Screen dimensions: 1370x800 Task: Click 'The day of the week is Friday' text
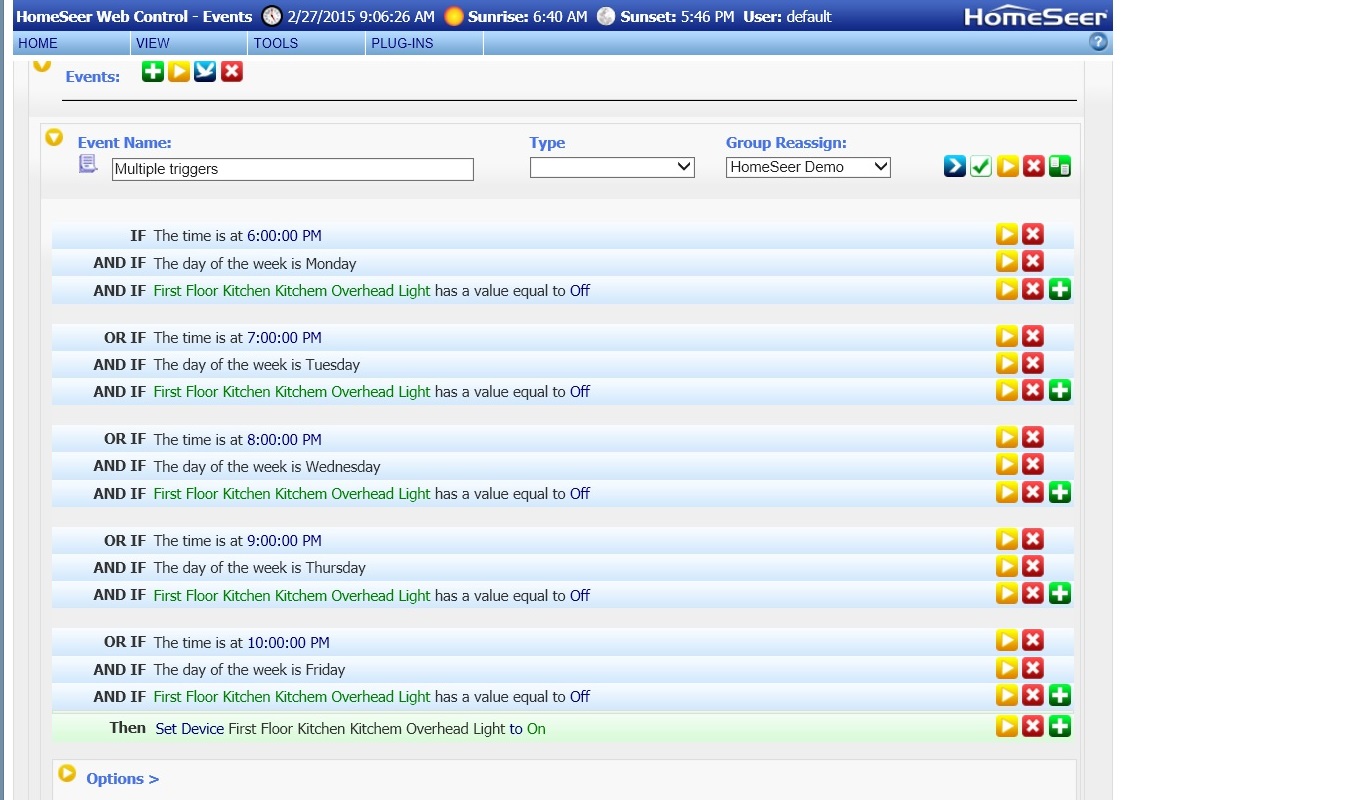pos(250,670)
